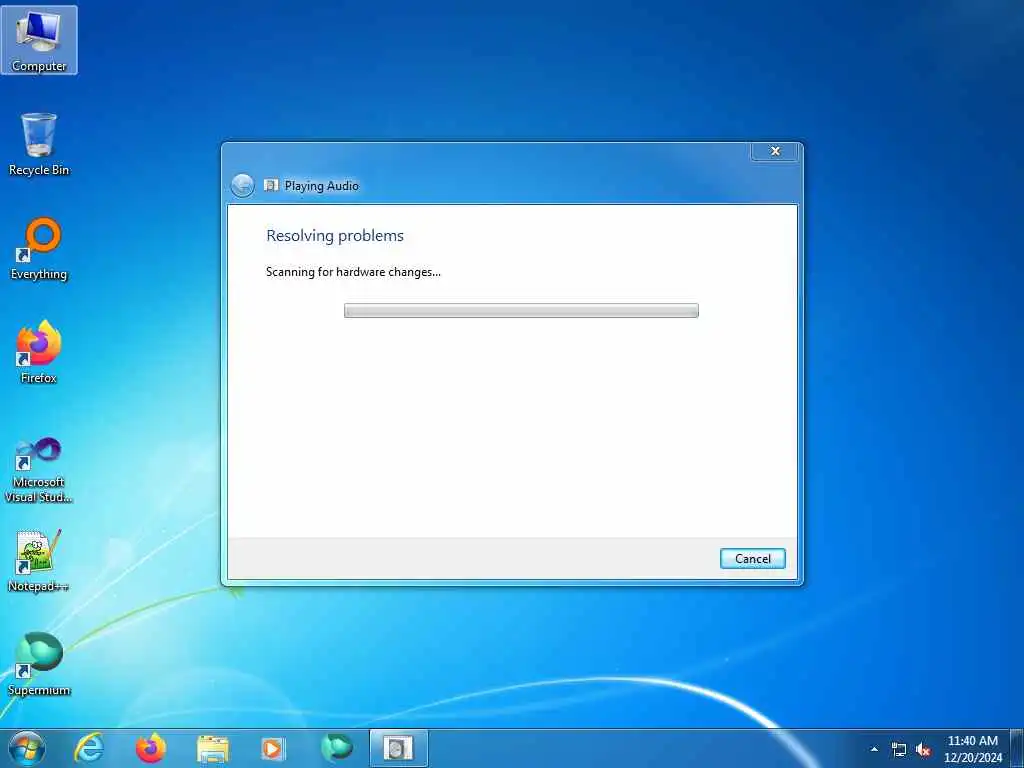Screen dimensions: 1024x768
Task: Select the Notepad++ desktop shortcut
Action: coord(39,561)
